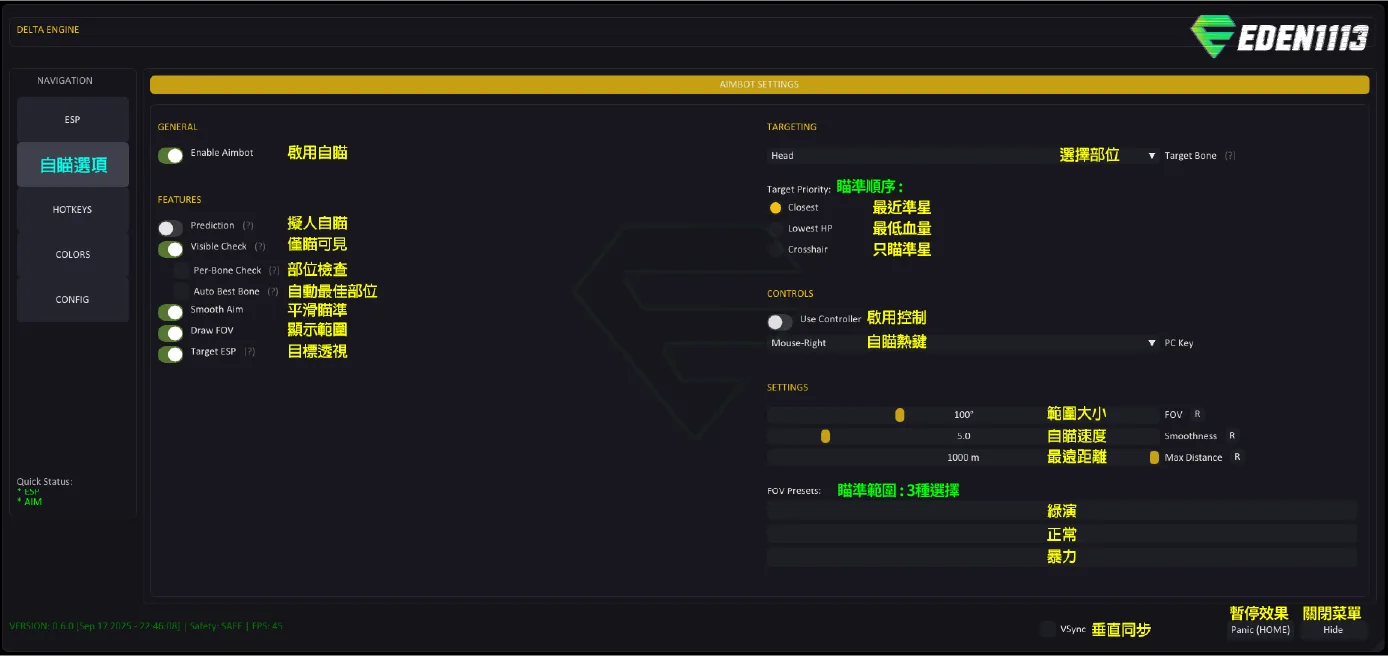Screen dimensions: 1388x656
Task: Enable the VSync checkbox
Action: coord(1047,629)
